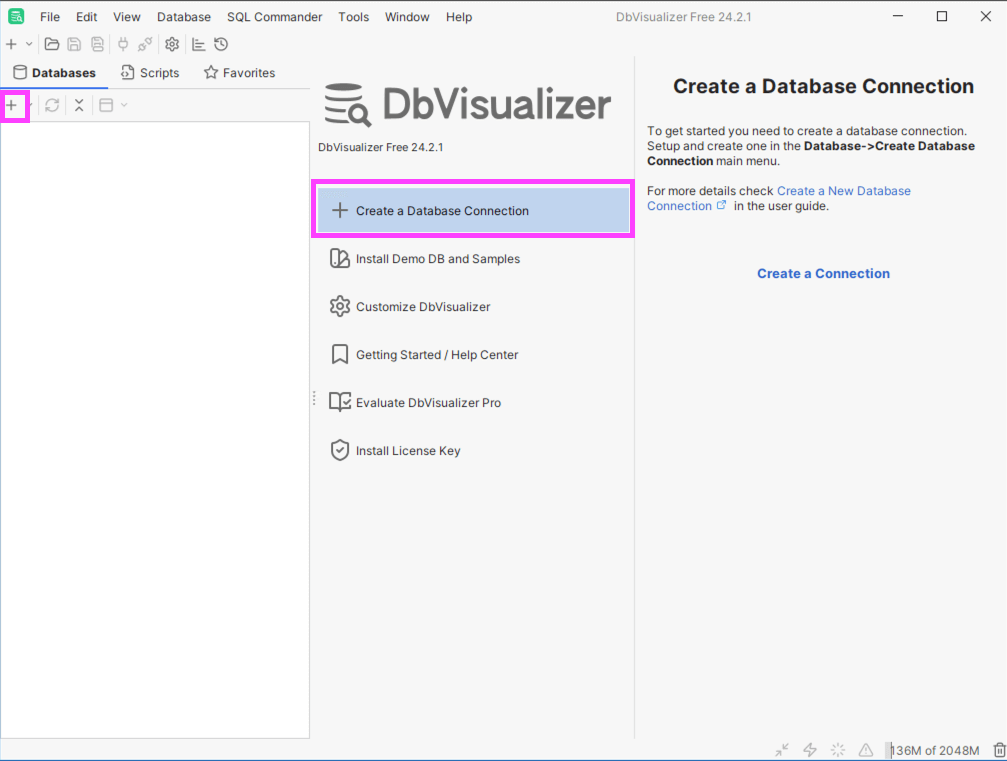Expand dropdown arrow next to main toolbar plus

coord(29,44)
